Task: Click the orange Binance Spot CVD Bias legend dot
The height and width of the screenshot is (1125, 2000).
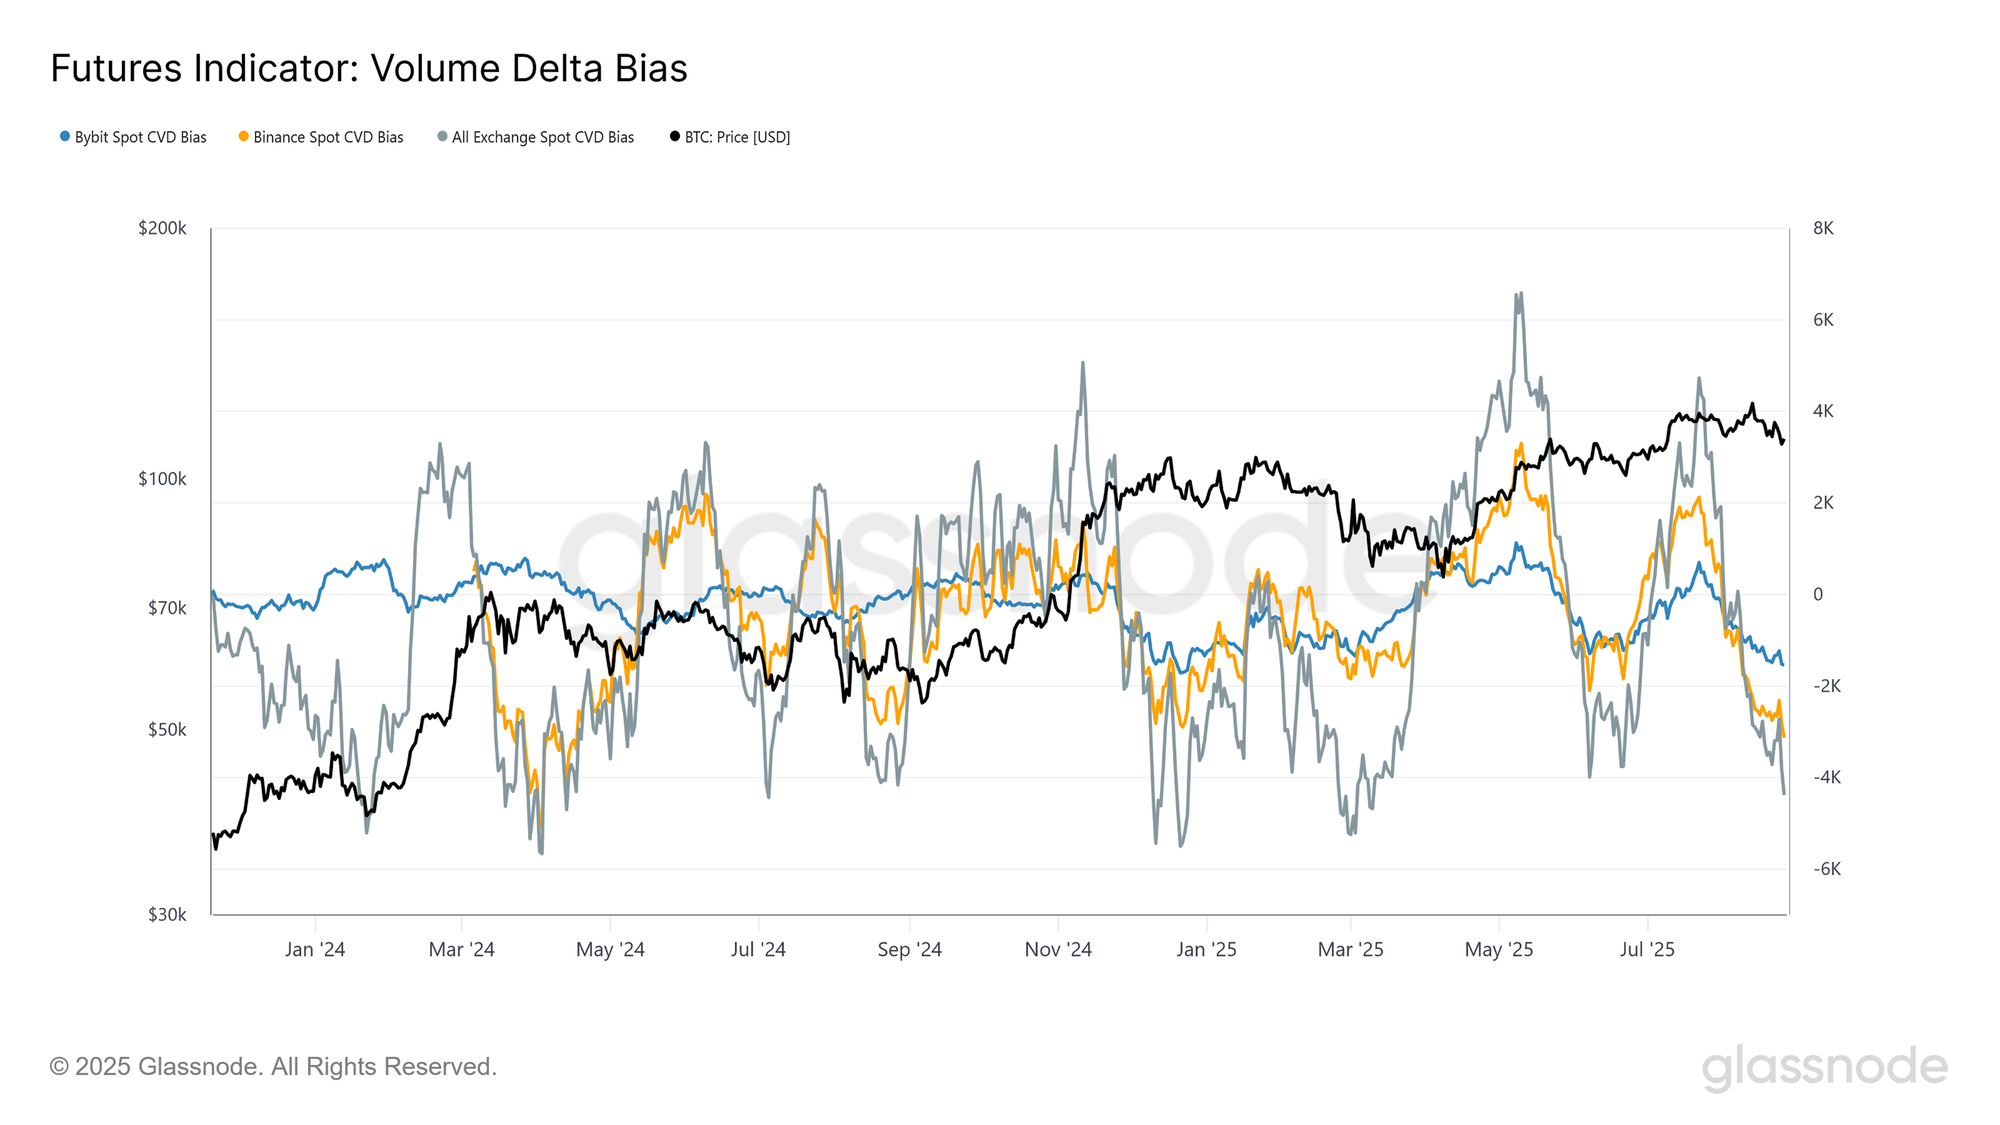Action: 243,137
